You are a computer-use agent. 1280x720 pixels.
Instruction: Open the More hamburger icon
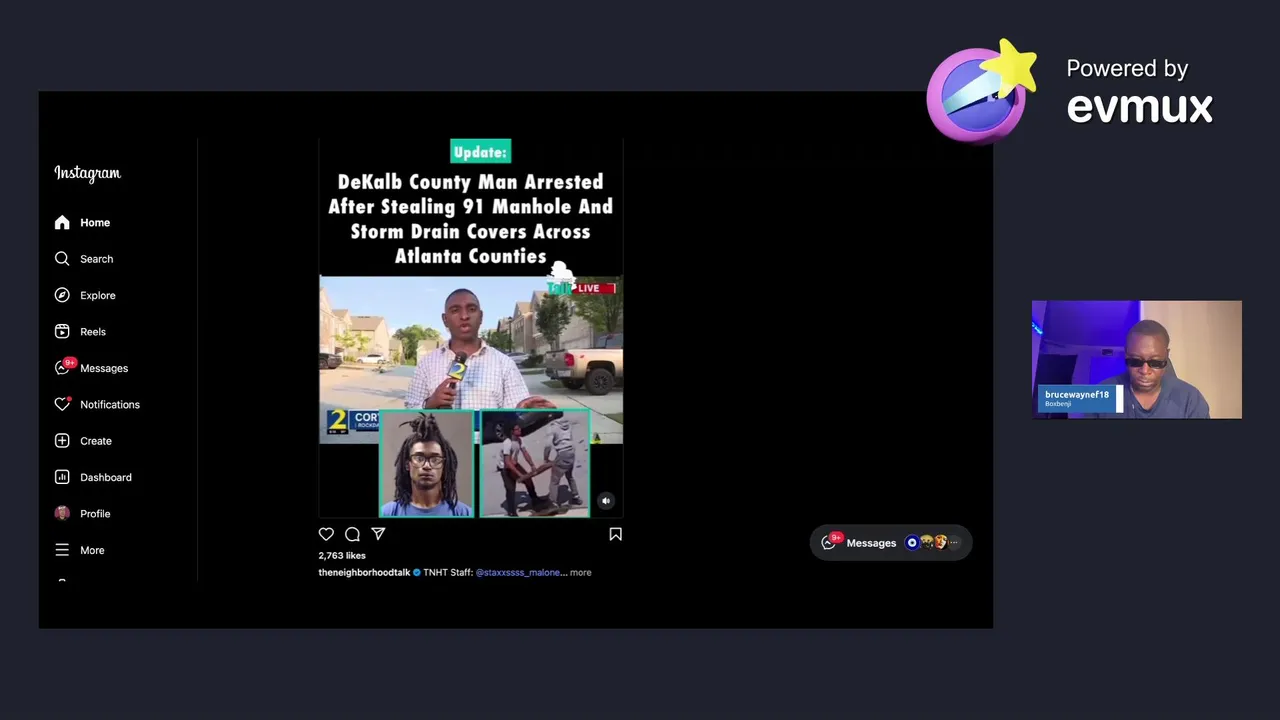[62, 550]
